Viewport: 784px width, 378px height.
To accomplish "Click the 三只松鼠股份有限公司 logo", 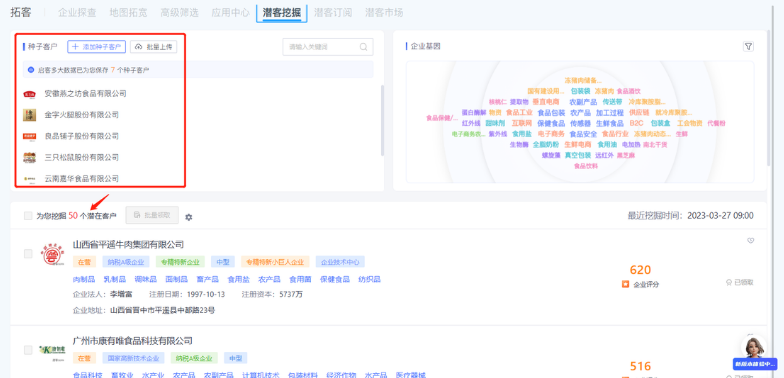I will (x=30, y=158).
